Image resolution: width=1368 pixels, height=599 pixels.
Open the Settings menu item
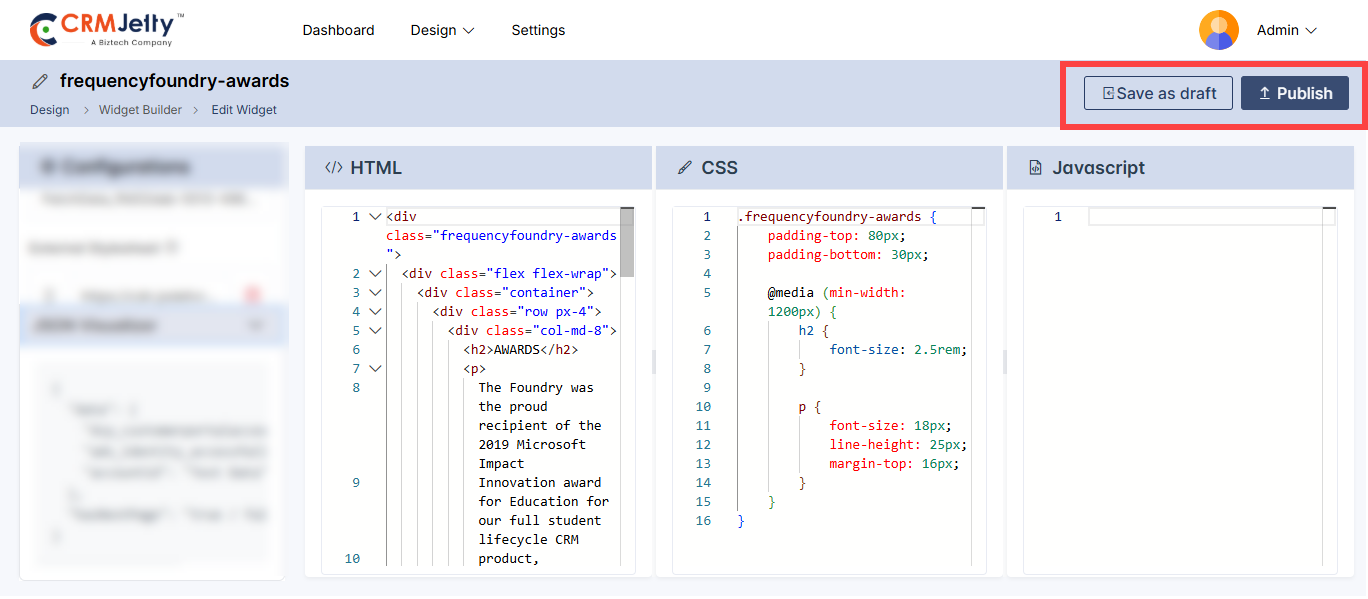point(538,30)
